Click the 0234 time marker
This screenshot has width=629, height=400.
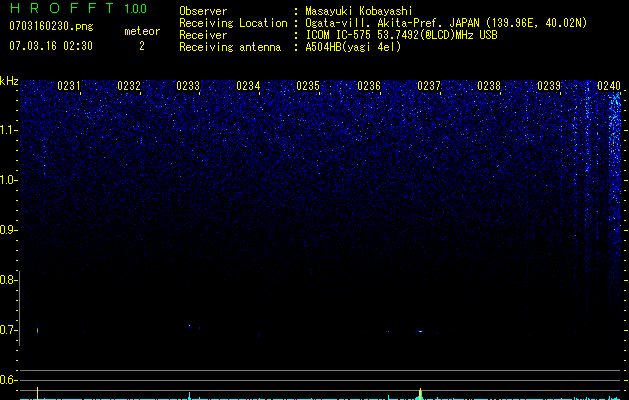tap(248, 85)
